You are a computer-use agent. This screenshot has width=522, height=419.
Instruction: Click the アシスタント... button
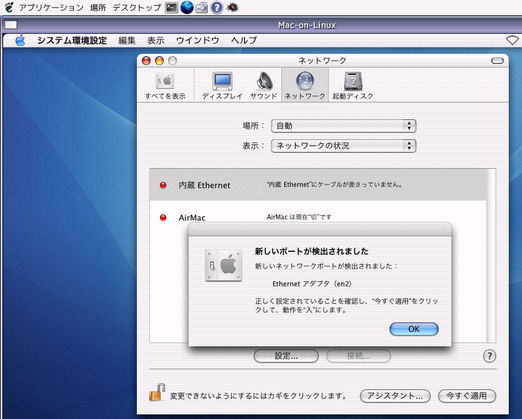tap(395, 396)
